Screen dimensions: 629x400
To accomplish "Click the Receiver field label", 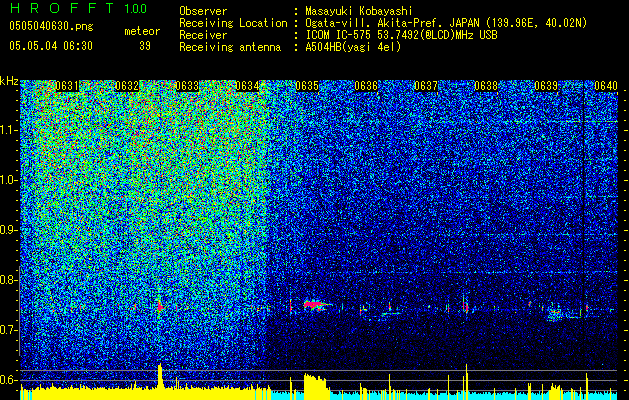I will tap(203, 35).
